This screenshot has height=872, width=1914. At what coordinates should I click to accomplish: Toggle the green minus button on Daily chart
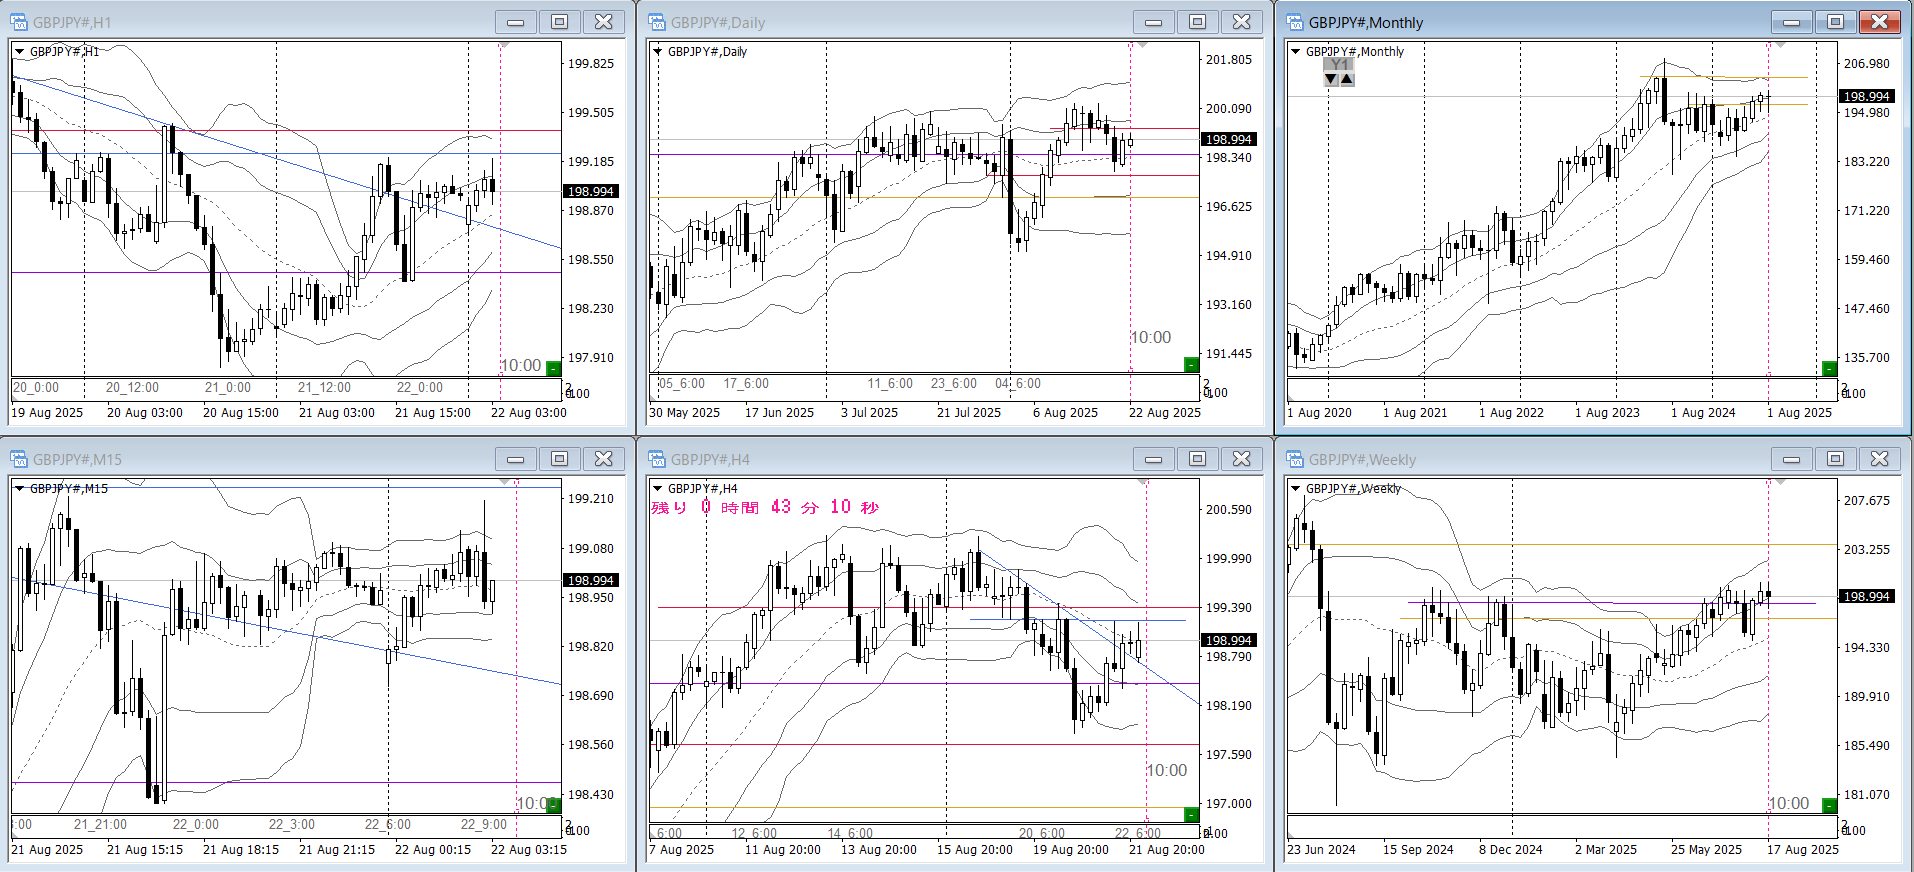[x=1191, y=365]
